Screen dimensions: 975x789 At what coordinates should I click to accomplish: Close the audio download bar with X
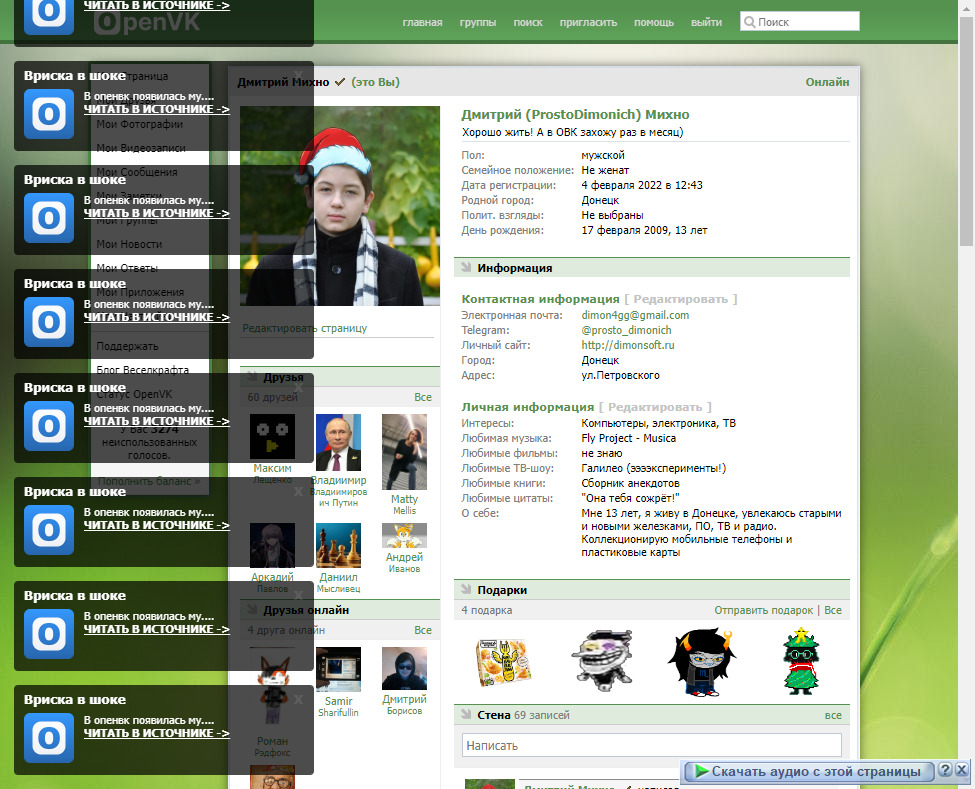[961, 770]
